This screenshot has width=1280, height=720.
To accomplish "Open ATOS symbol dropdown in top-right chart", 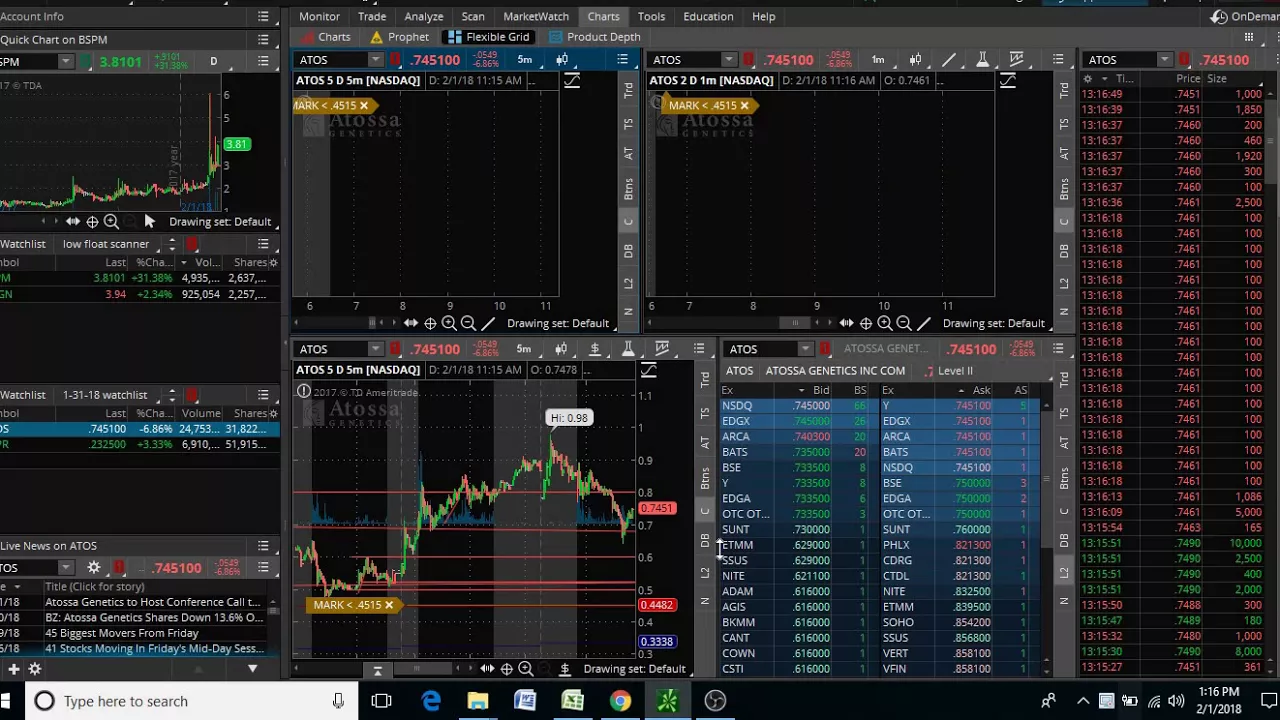I will coord(729,60).
